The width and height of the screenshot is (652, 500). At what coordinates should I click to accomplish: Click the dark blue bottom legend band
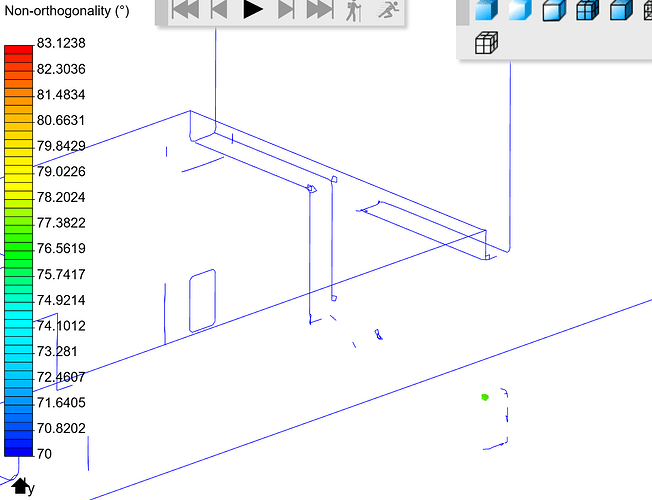tap(18, 452)
